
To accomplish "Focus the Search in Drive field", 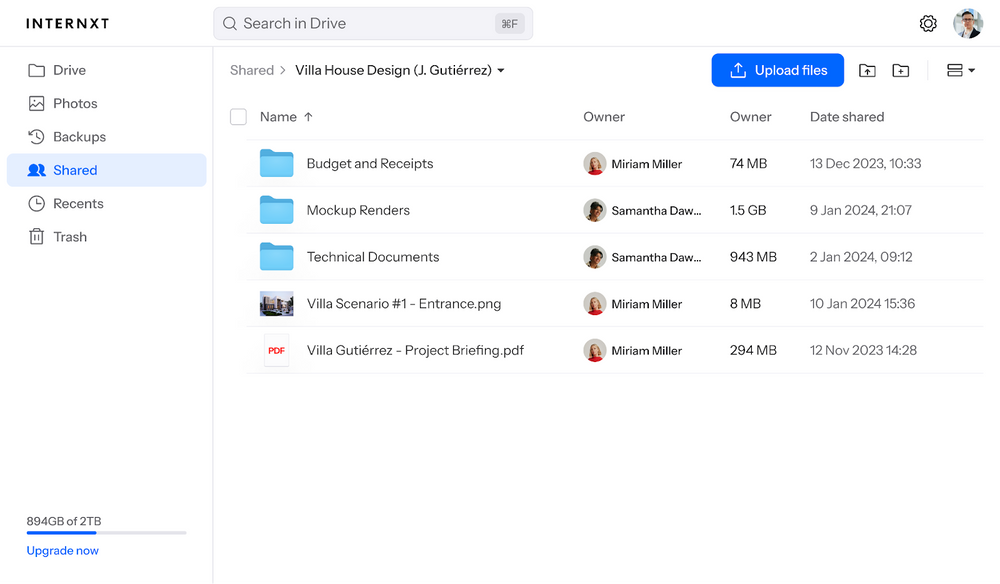I will [x=373, y=24].
